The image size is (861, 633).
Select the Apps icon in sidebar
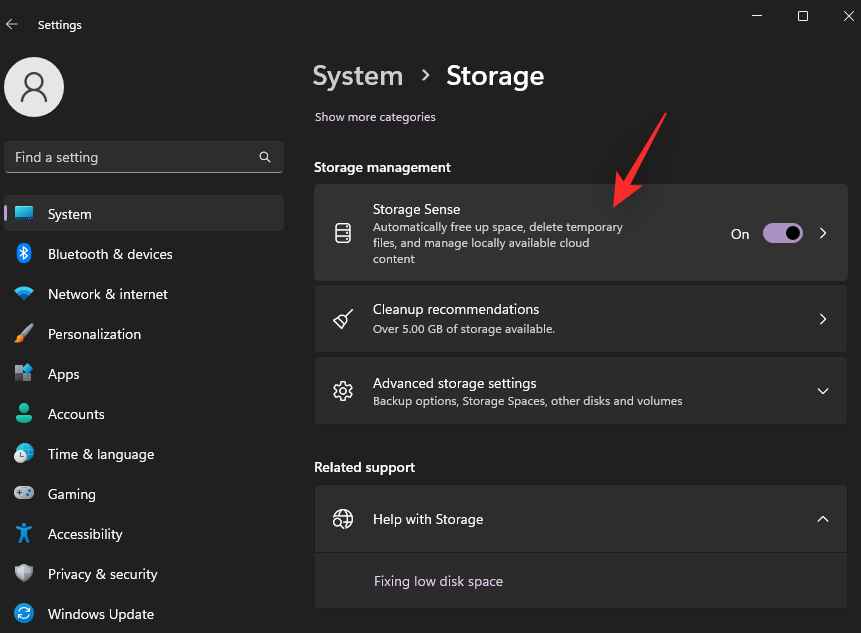click(x=24, y=373)
